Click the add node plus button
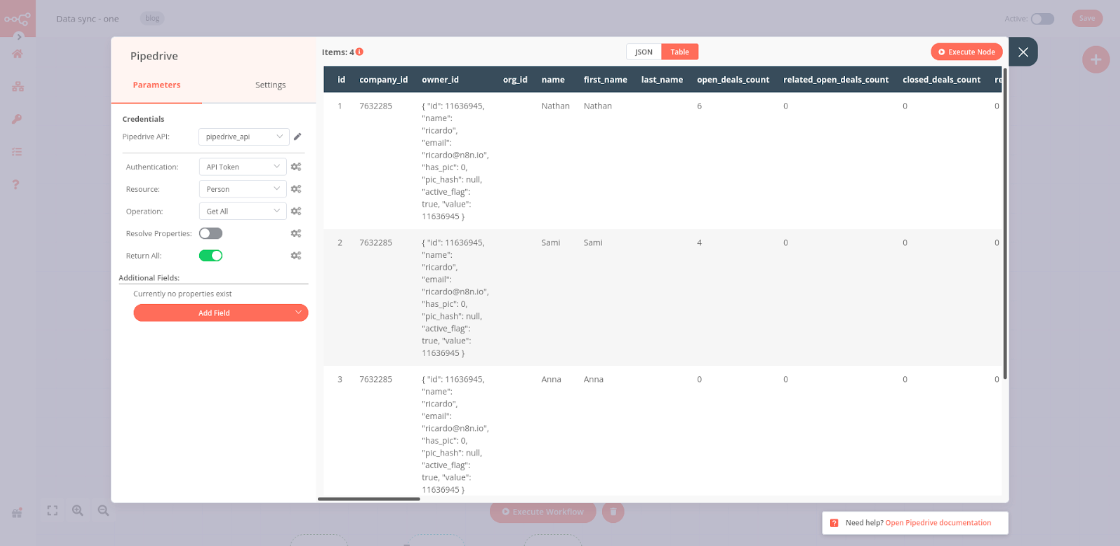The height and width of the screenshot is (546, 1120). [1095, 59]
